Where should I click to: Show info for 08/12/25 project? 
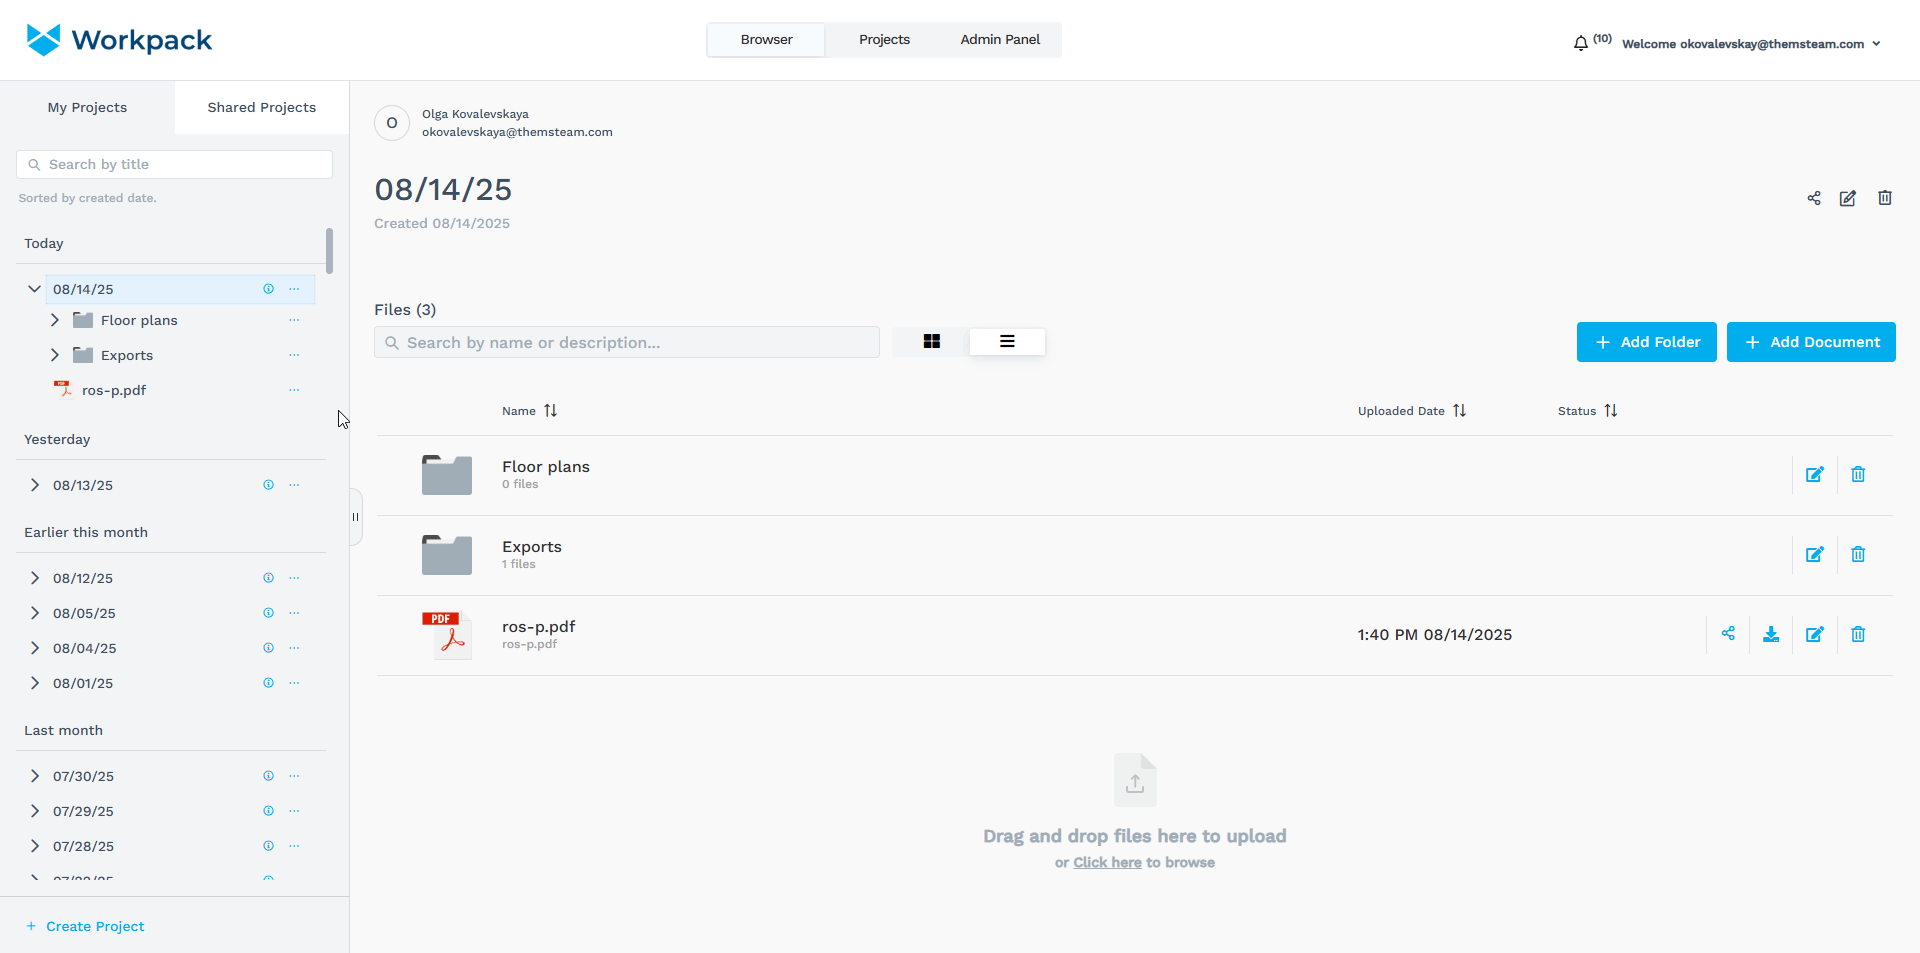268,578
